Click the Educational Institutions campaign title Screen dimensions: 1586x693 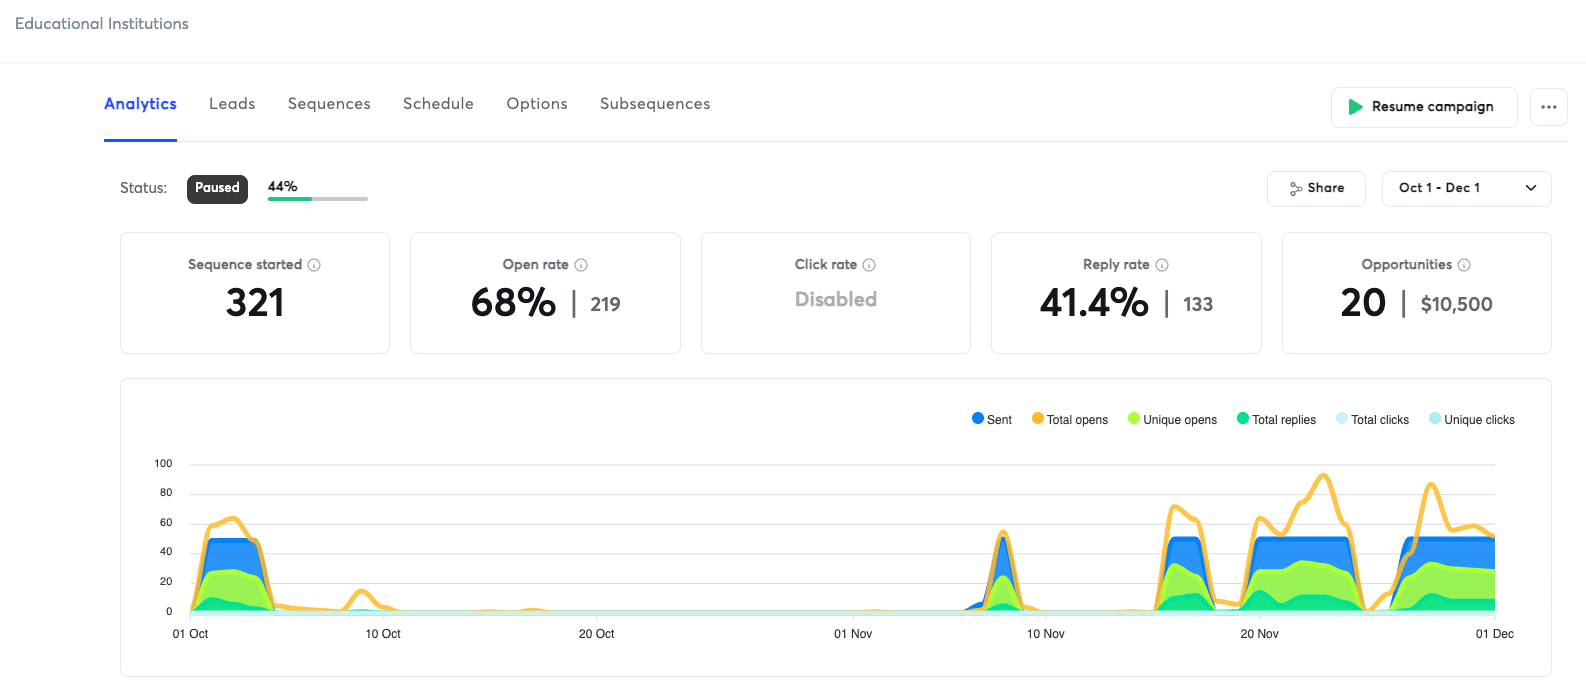[102, 24]
